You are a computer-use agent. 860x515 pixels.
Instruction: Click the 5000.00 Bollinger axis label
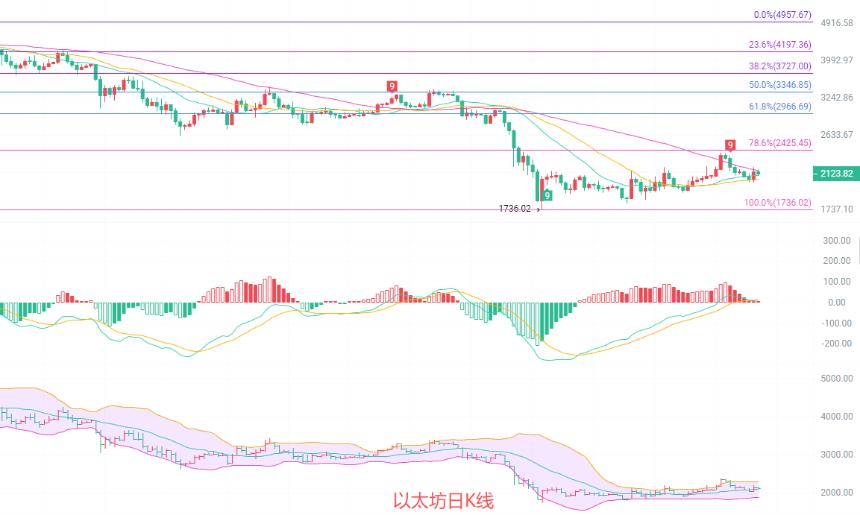click(x=837, y=378)
